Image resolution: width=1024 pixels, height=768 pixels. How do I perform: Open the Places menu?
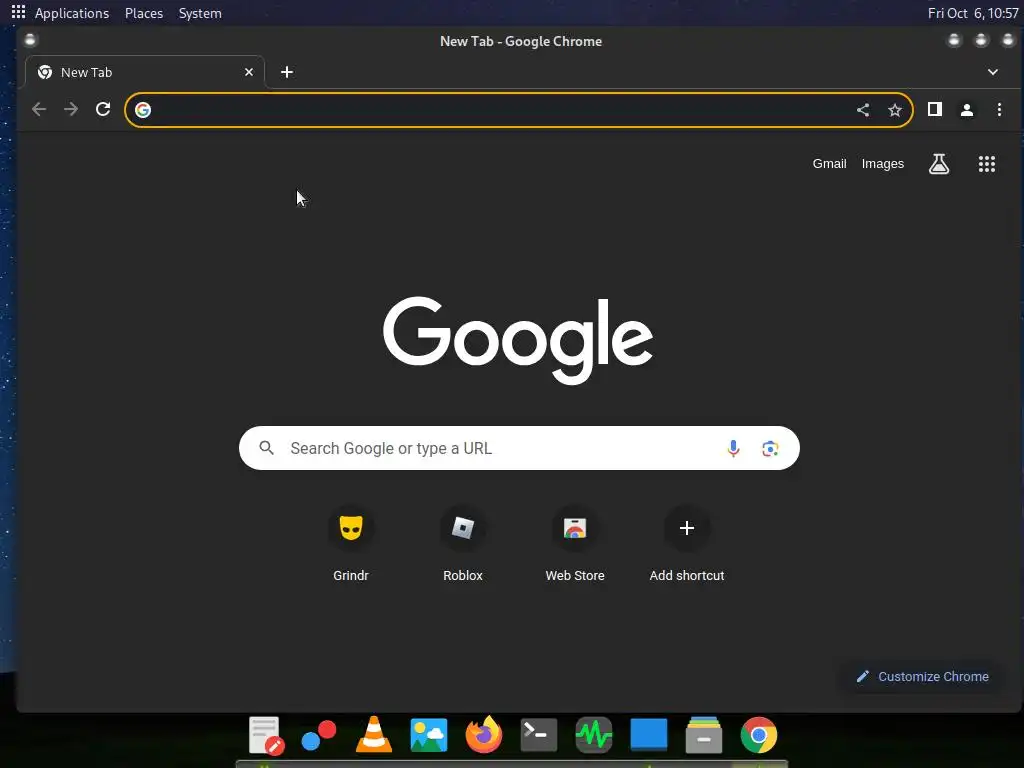(144, 13)
